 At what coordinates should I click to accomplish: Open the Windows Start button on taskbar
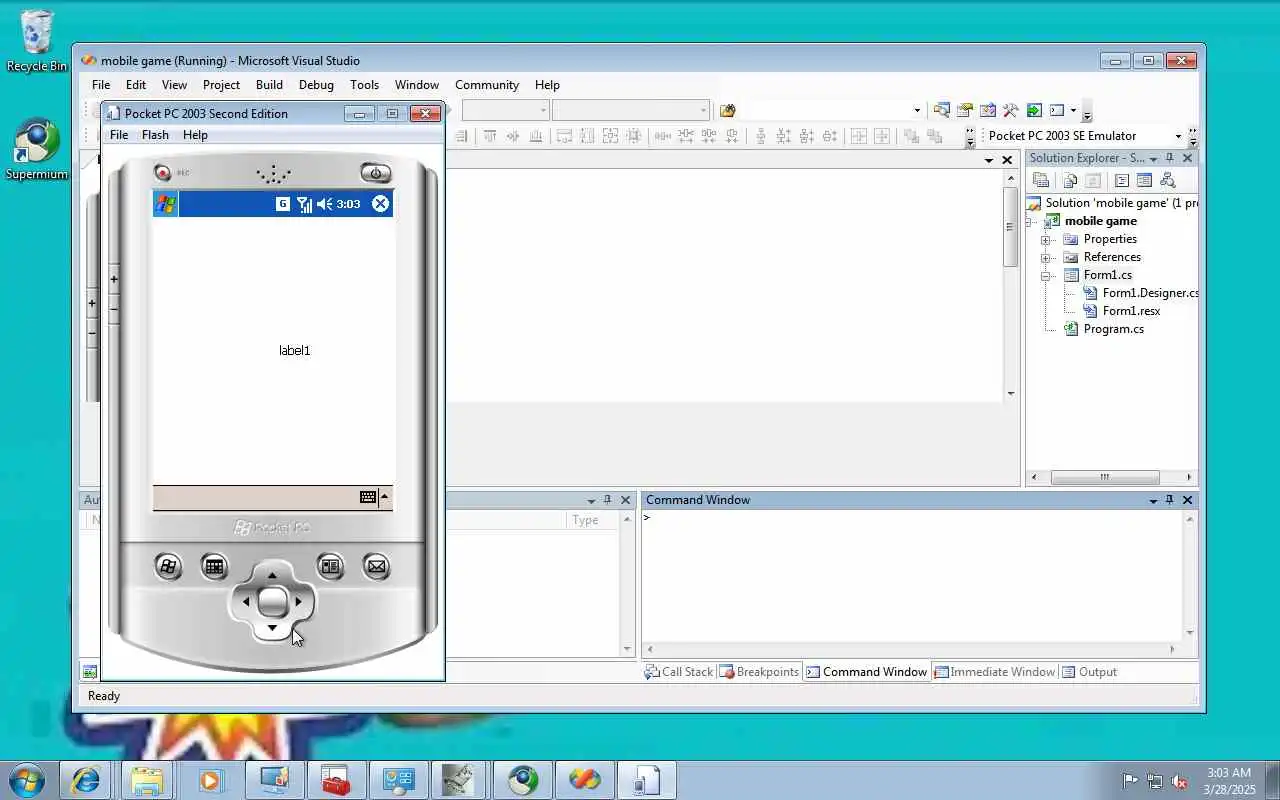[x=26, y=780]
